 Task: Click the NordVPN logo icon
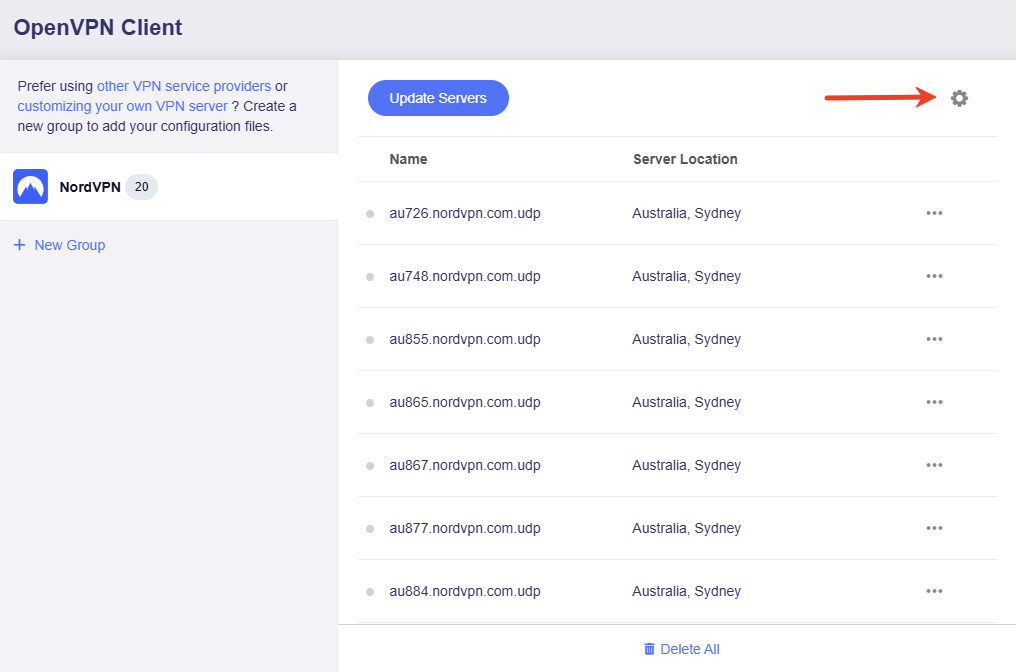click(30, 187)
